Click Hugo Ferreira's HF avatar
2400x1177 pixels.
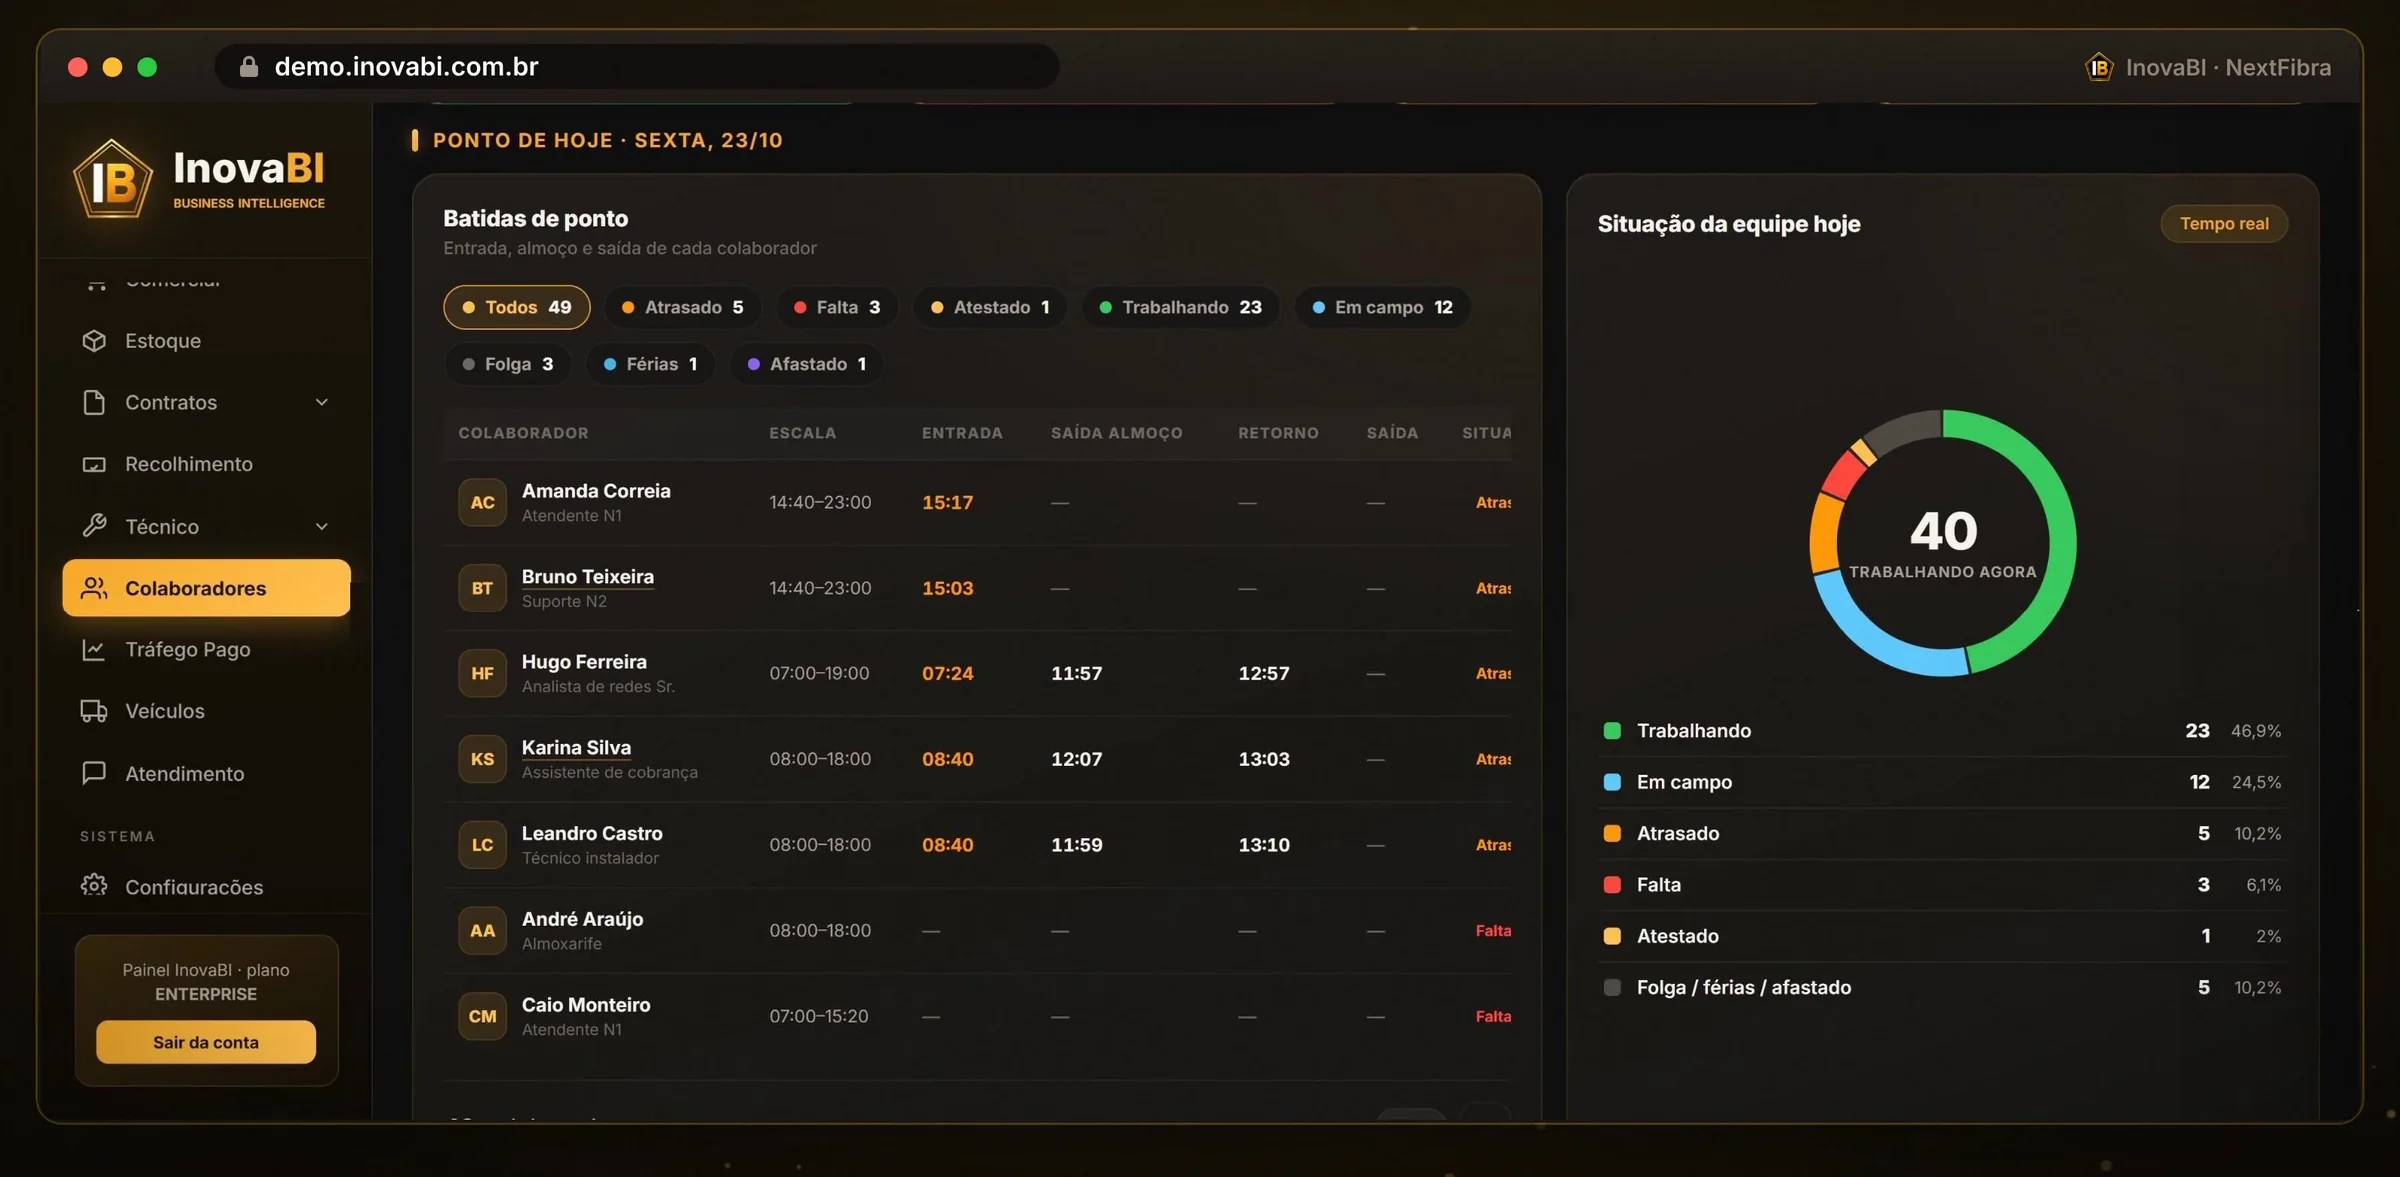pyautogui.click(x=482, y=673)
